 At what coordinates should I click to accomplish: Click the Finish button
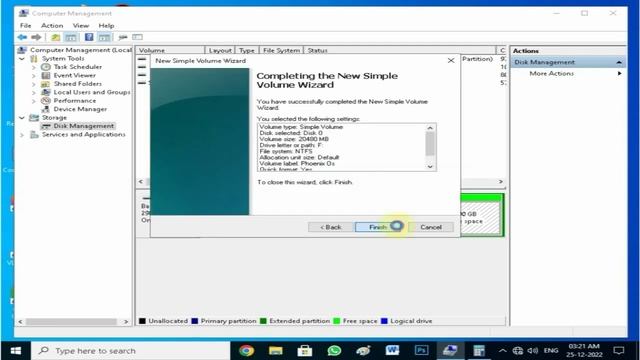tap(379, 227)
